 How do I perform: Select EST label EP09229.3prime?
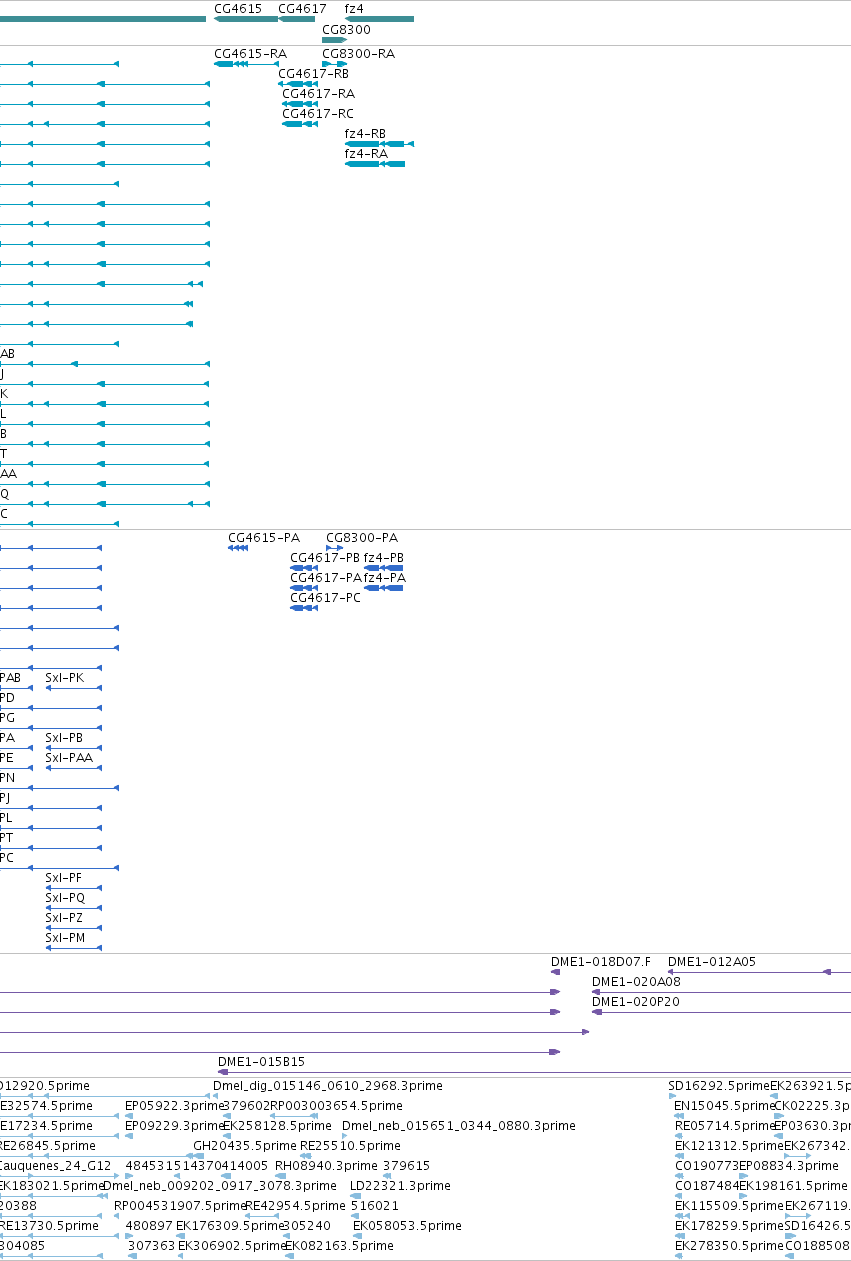click(x=174, y=1126)
